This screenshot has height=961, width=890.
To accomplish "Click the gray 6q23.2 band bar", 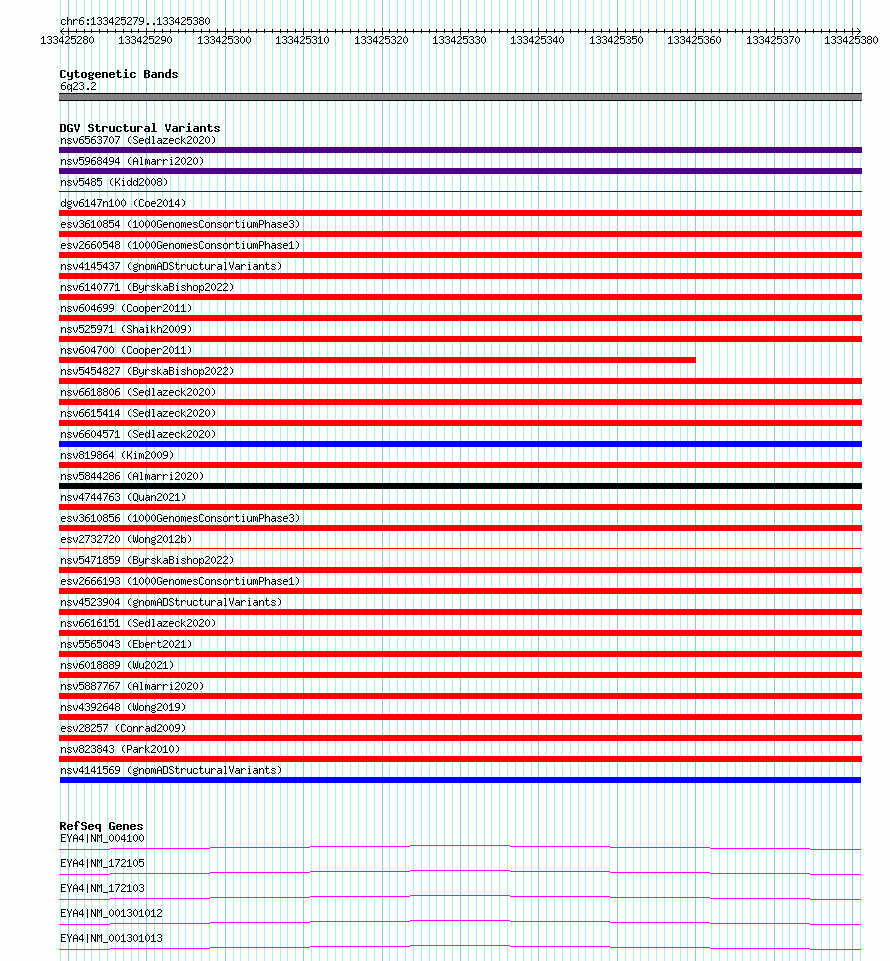I will [x=460, y=97].
